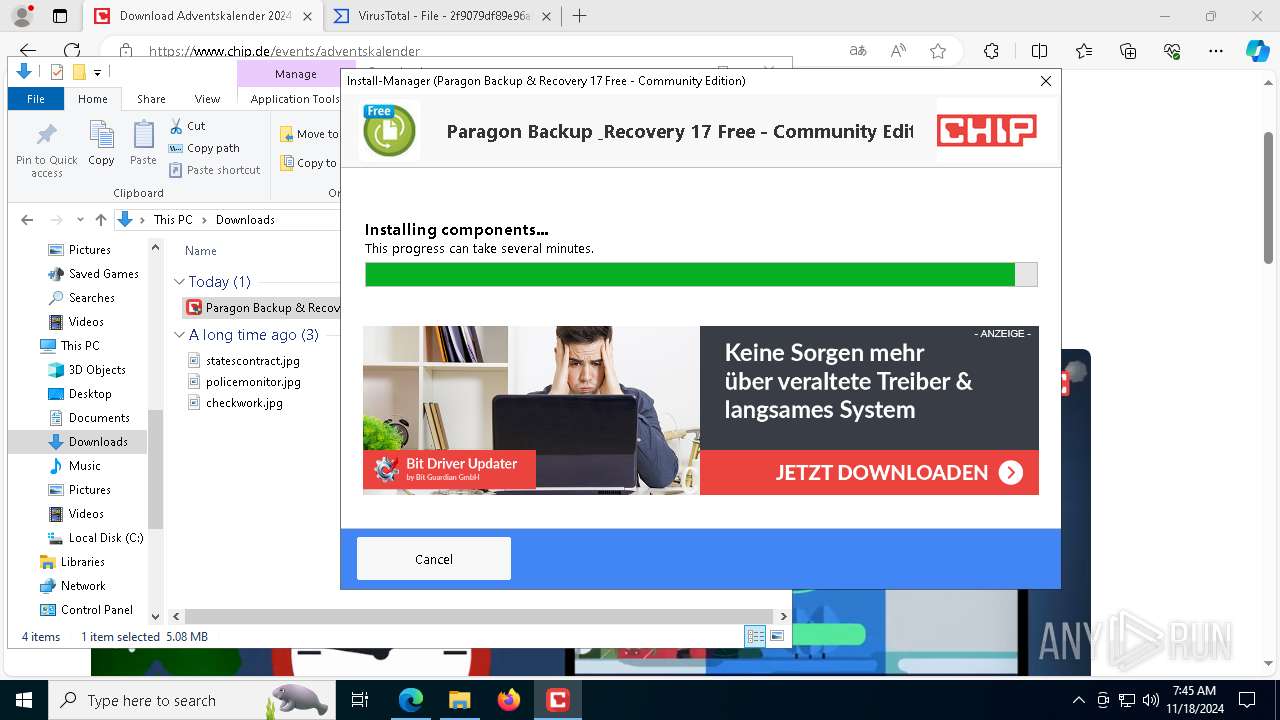
Task: Click the CHIP logo in installer
Action: point(986,130)
